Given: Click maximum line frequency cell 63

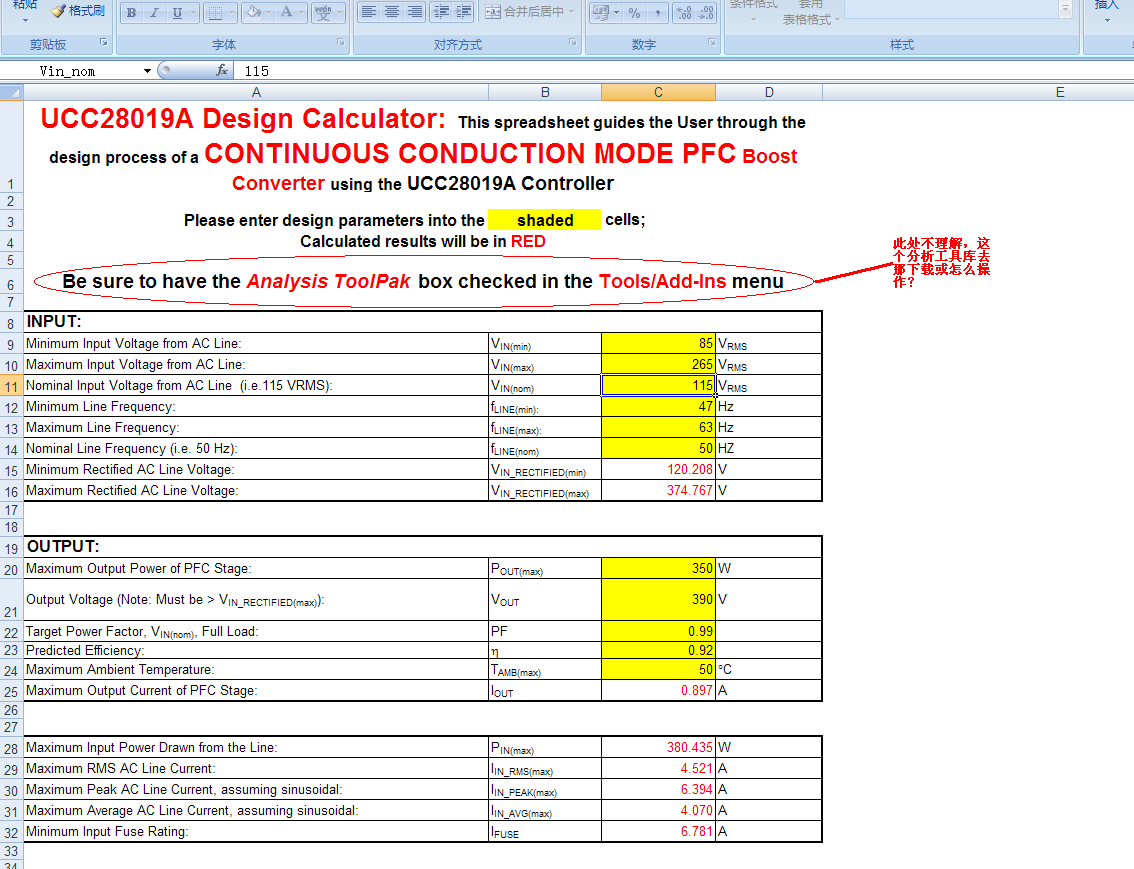Looking at the screenshot, I should tap(658, 427).
